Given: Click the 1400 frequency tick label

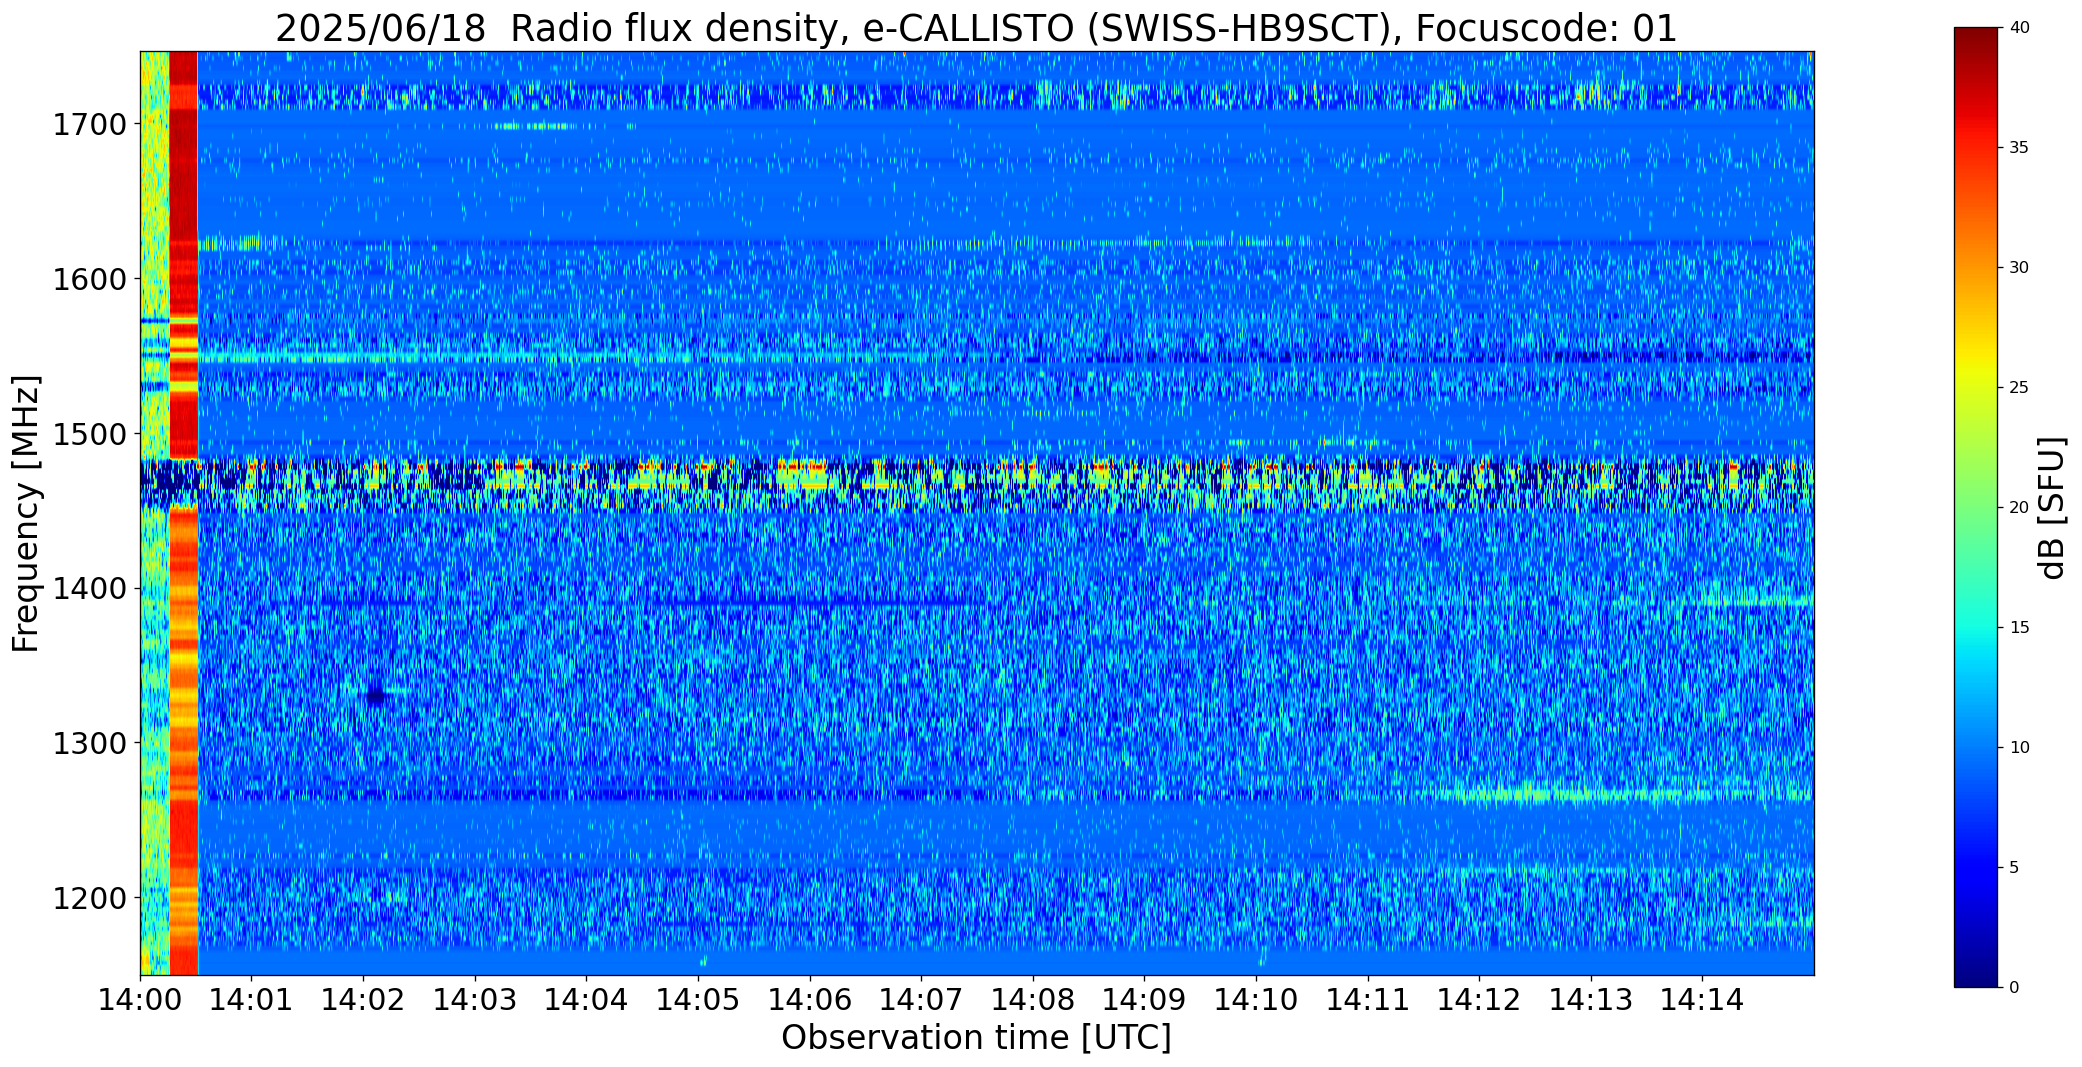Looking at the screenshot, I should tap(90, 589).
